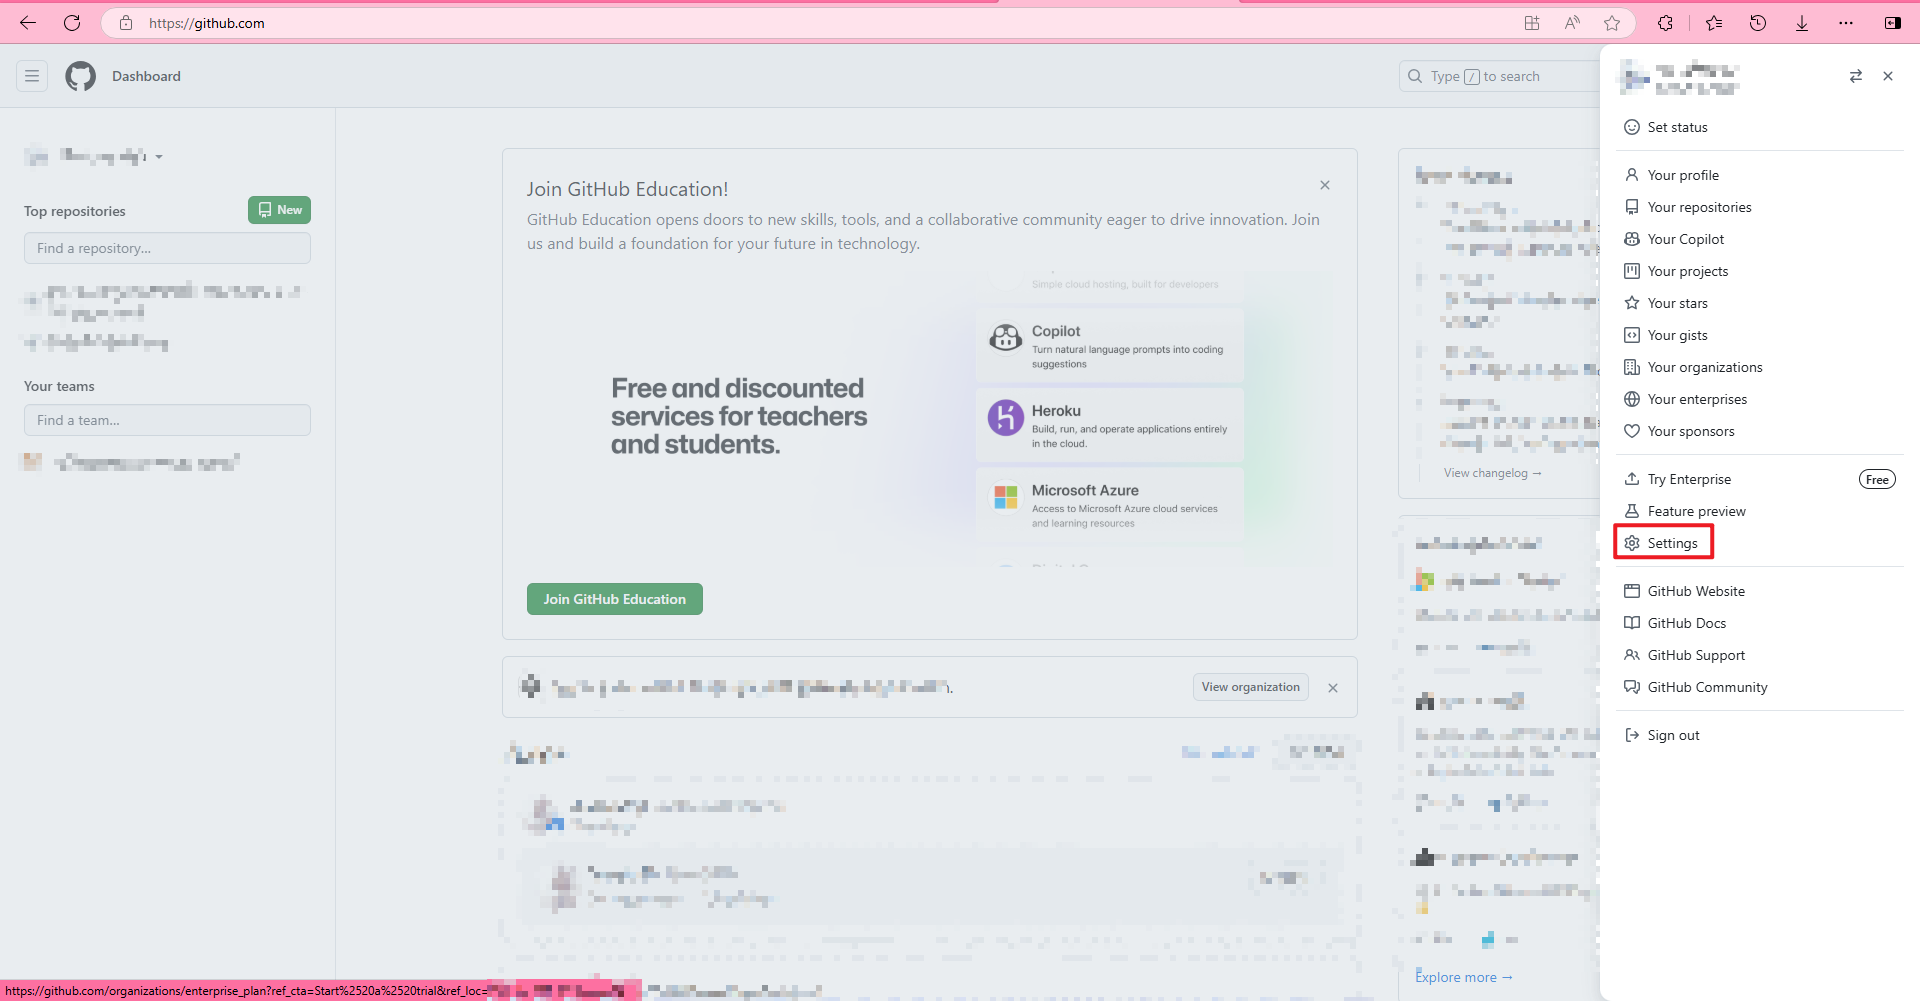Viewport: 1920px width, 1001px height.
Task: Open browser history clock icon
Action: click(1758, 23)
